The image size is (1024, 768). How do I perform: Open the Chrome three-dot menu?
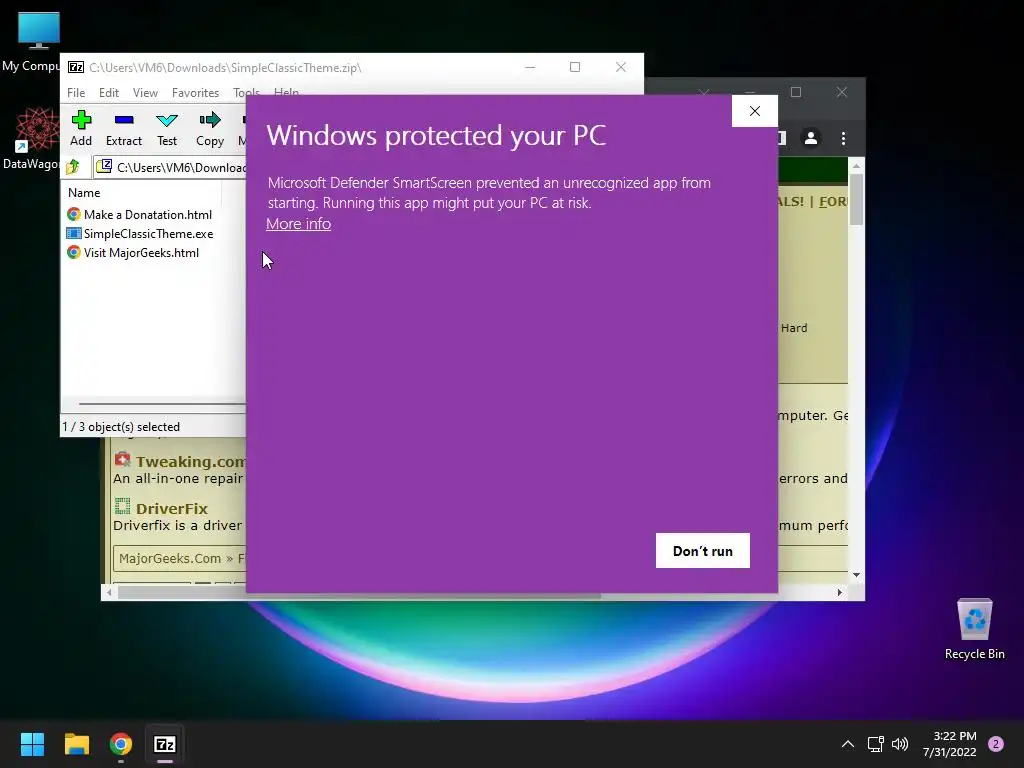coord(843,138)
